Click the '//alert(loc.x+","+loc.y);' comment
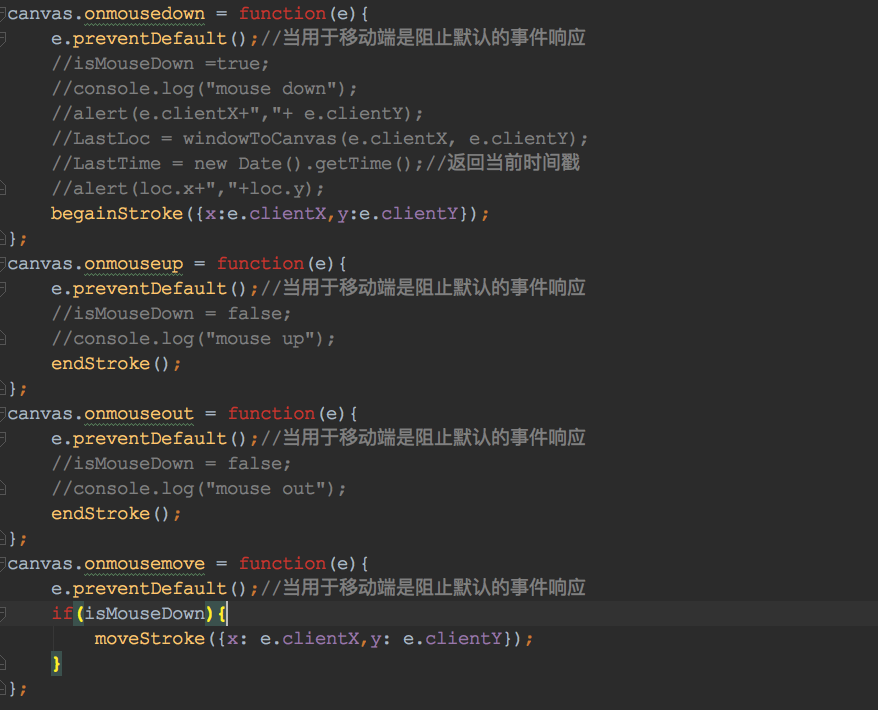This screenshot has width=878, height=710. click(x=188, y=188)
